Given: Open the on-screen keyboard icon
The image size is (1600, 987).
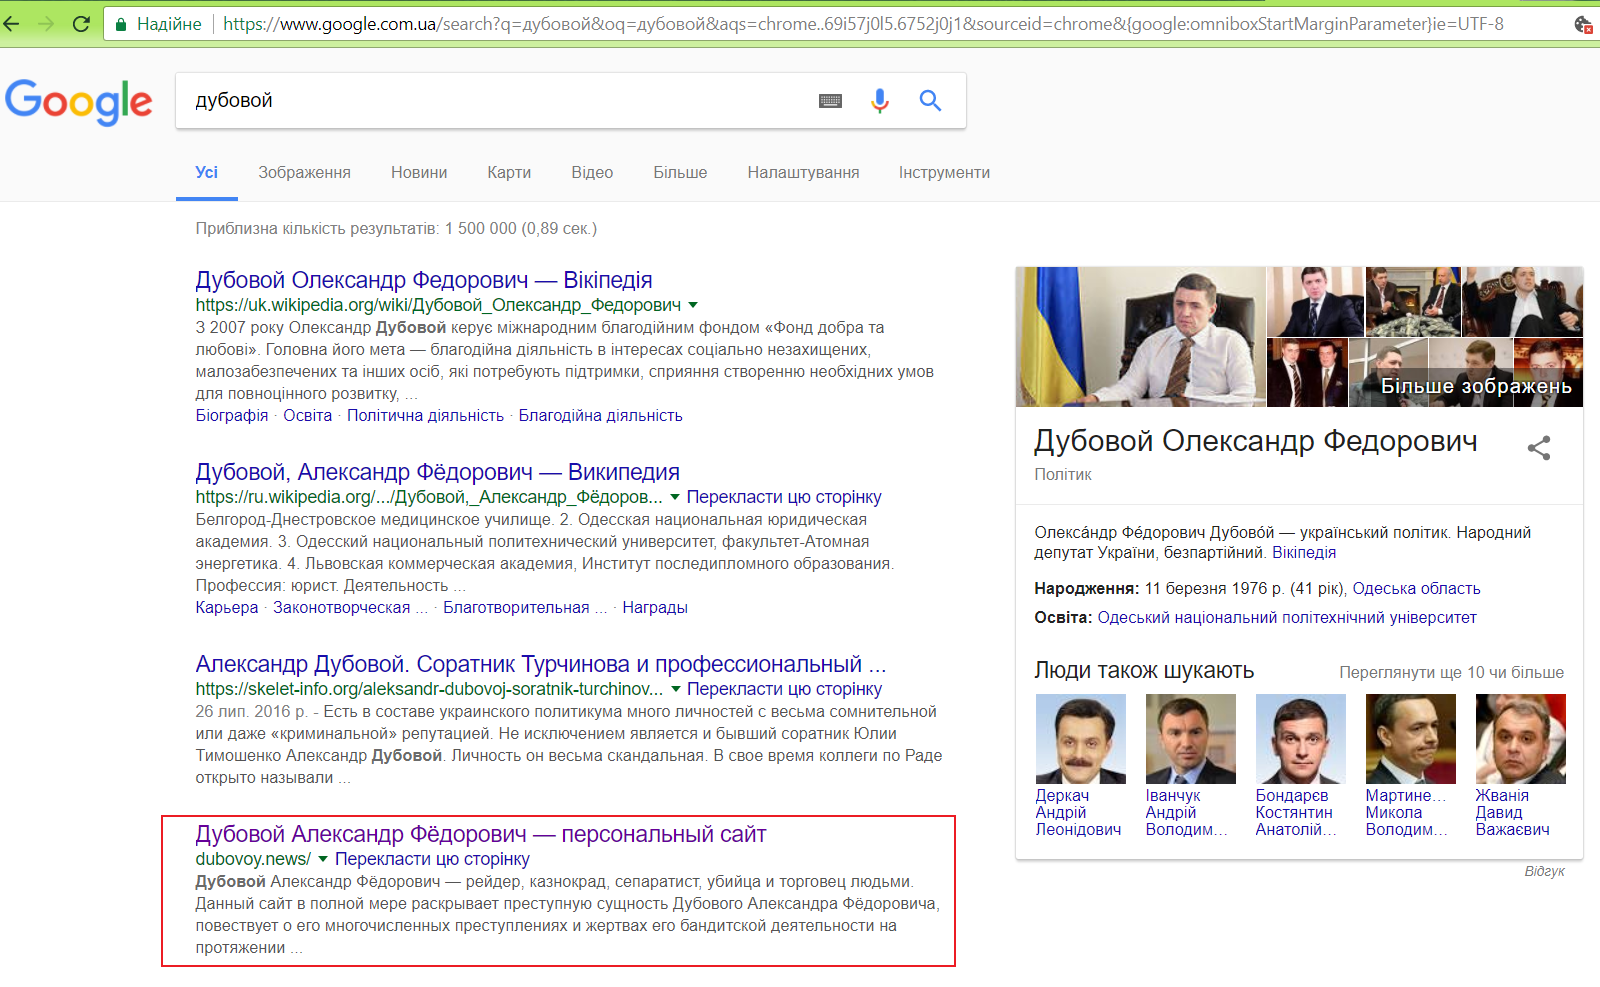Looking at the screenshot, I should click(x=830, y=101).
